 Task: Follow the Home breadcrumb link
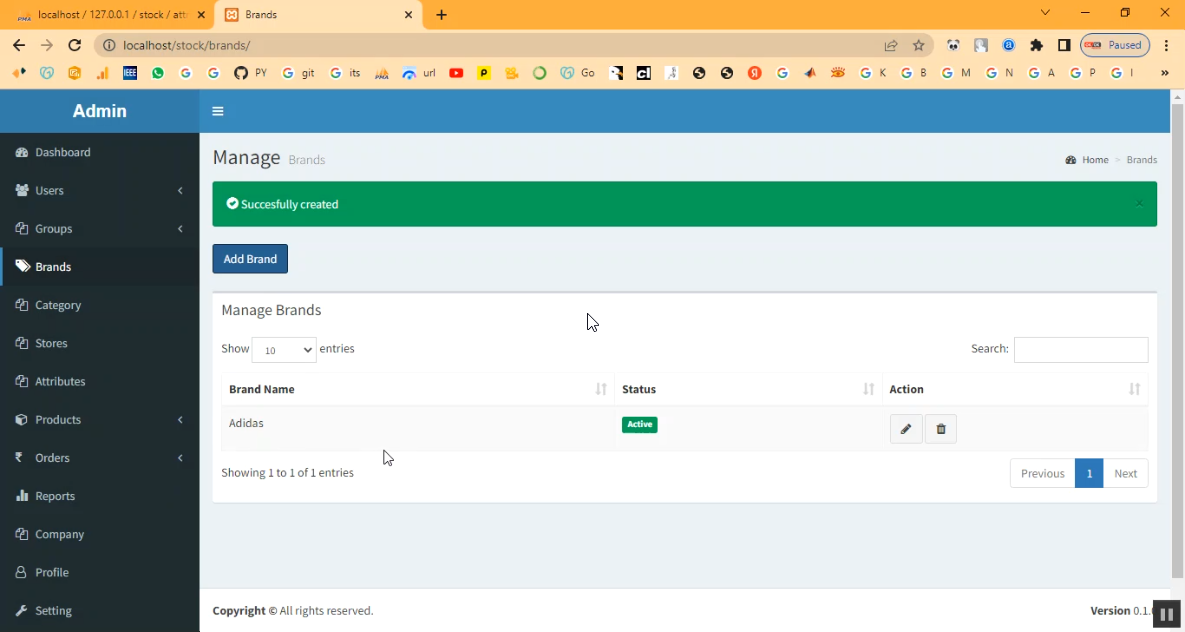coord(1088,160)
